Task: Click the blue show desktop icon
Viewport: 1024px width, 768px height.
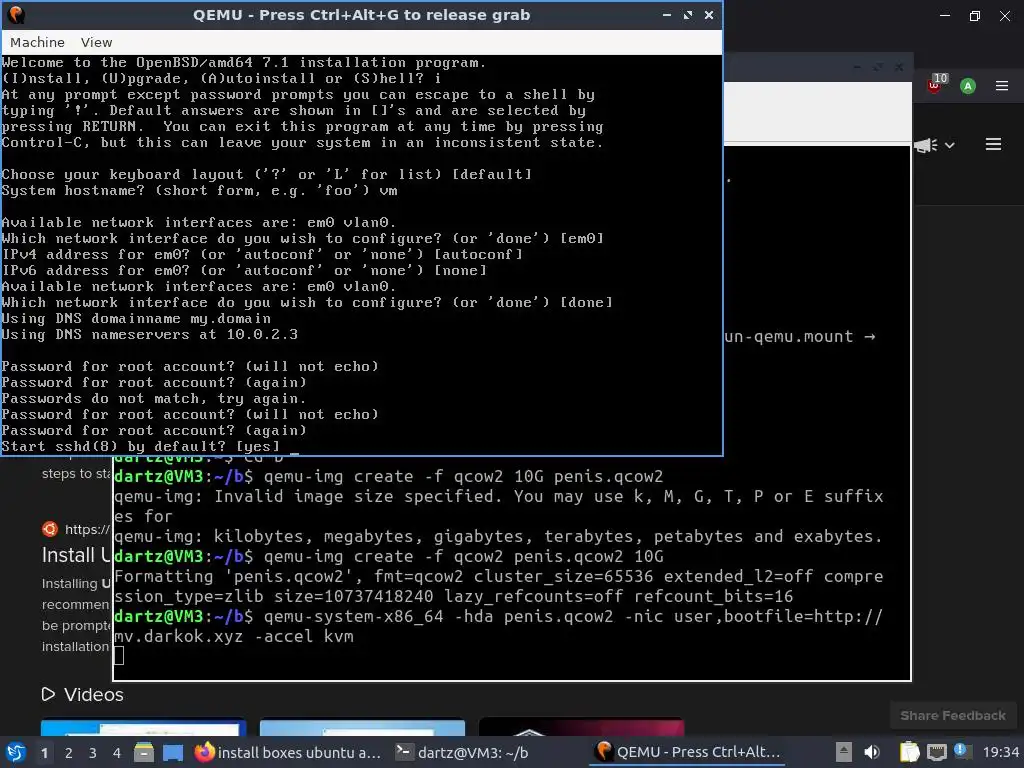Action: 173,752
